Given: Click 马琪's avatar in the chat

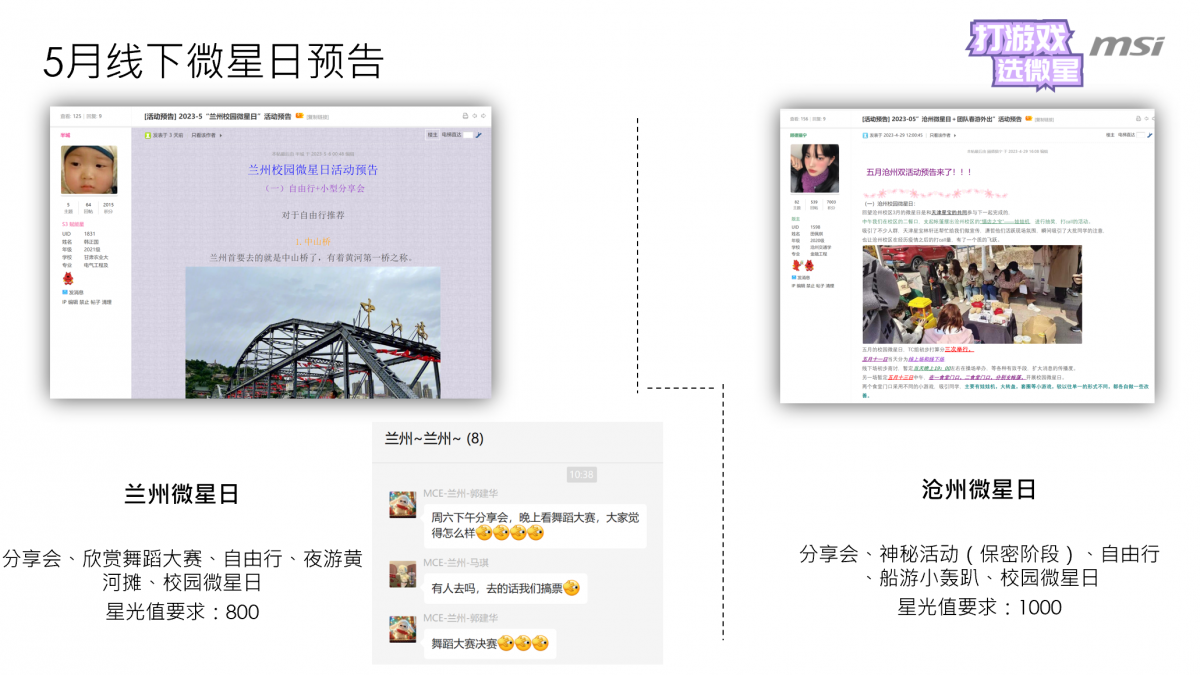Looking at the screenshot, I should coord(403,574).
